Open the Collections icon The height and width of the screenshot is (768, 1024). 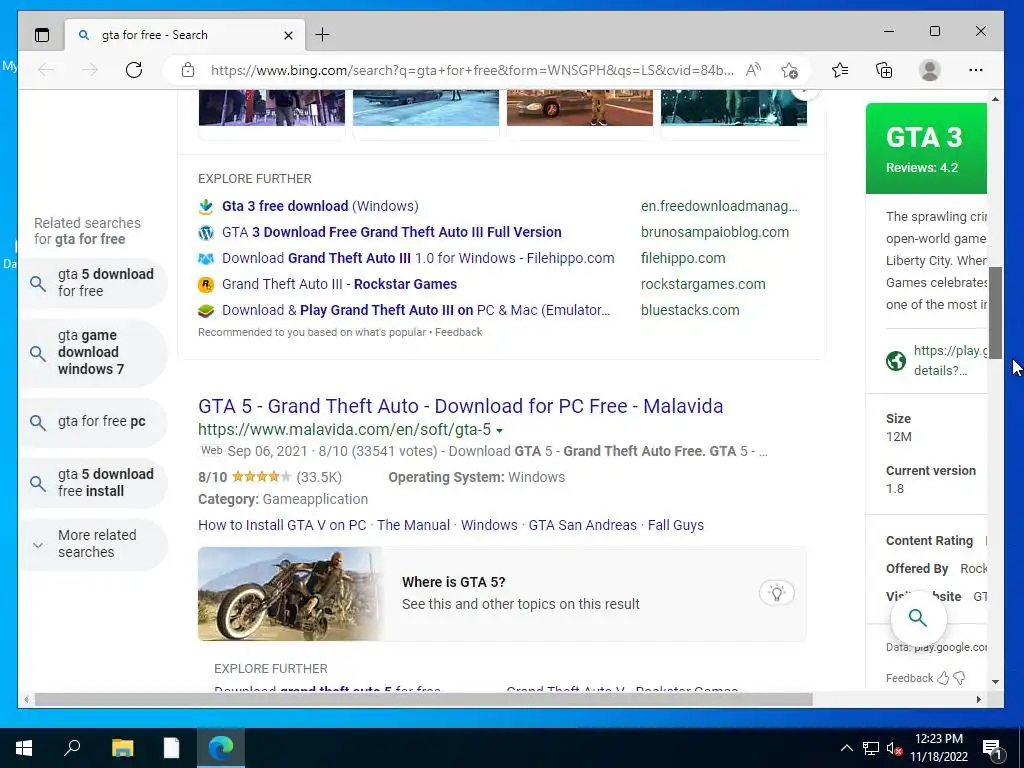(x=884, y=70)
